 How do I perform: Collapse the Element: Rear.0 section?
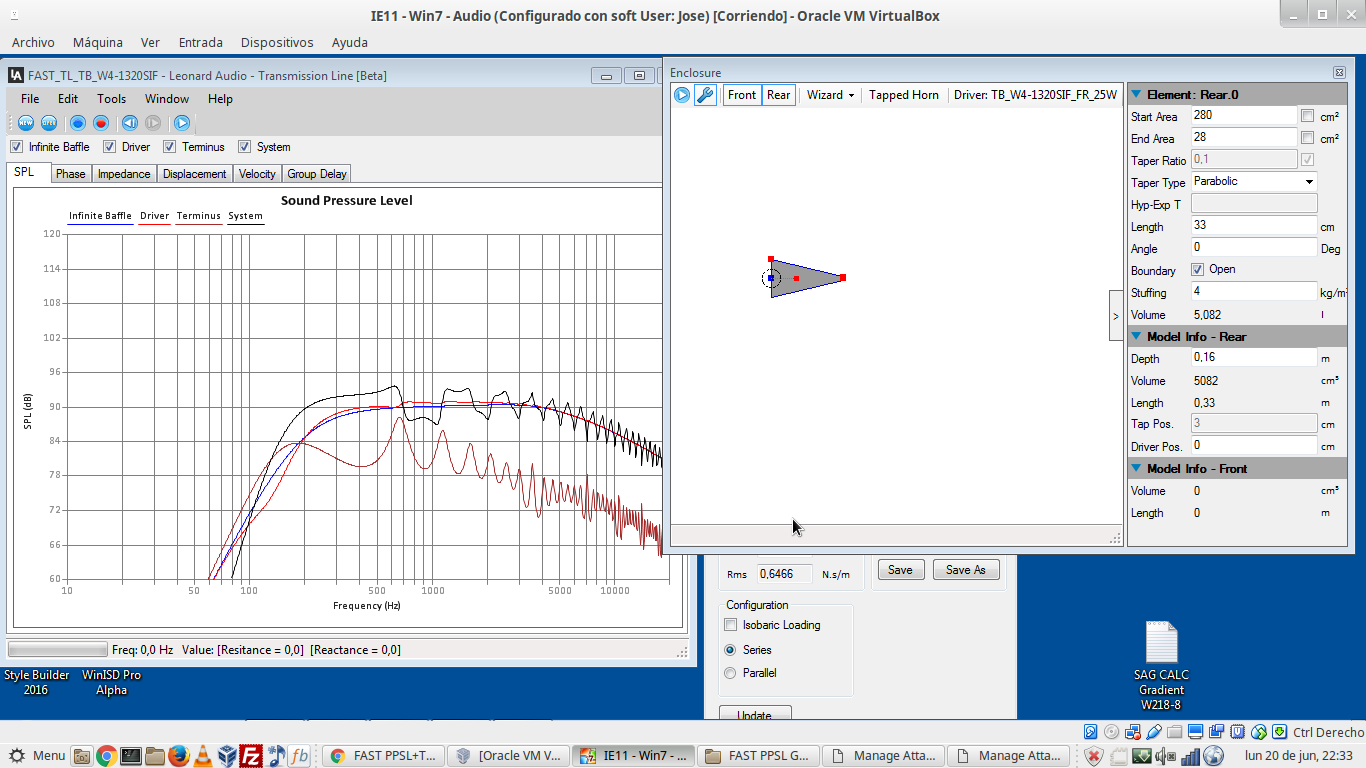pos(1136,95)
